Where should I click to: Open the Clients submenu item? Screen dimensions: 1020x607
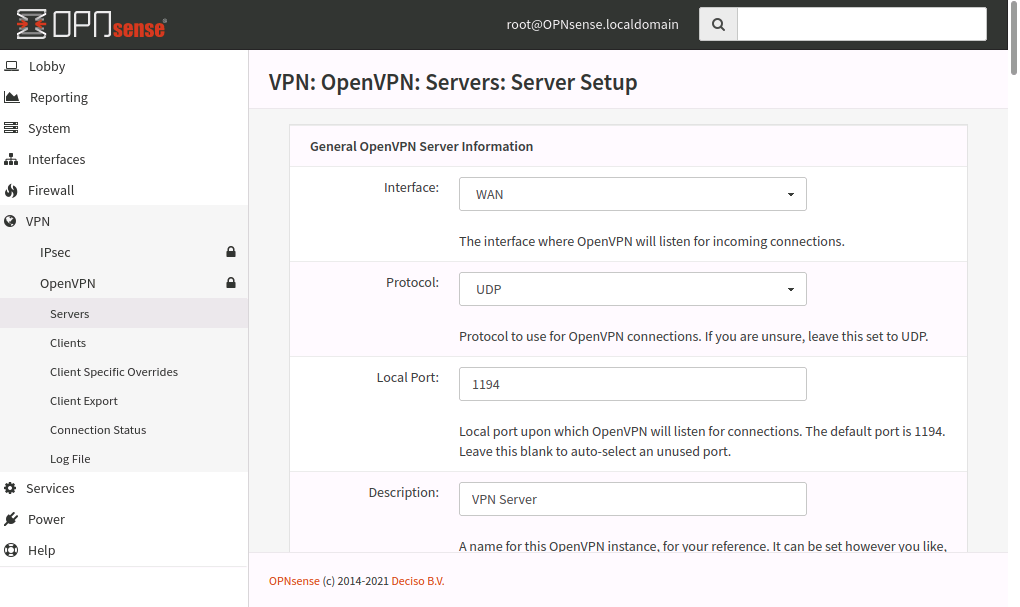[x=68, y=343]
